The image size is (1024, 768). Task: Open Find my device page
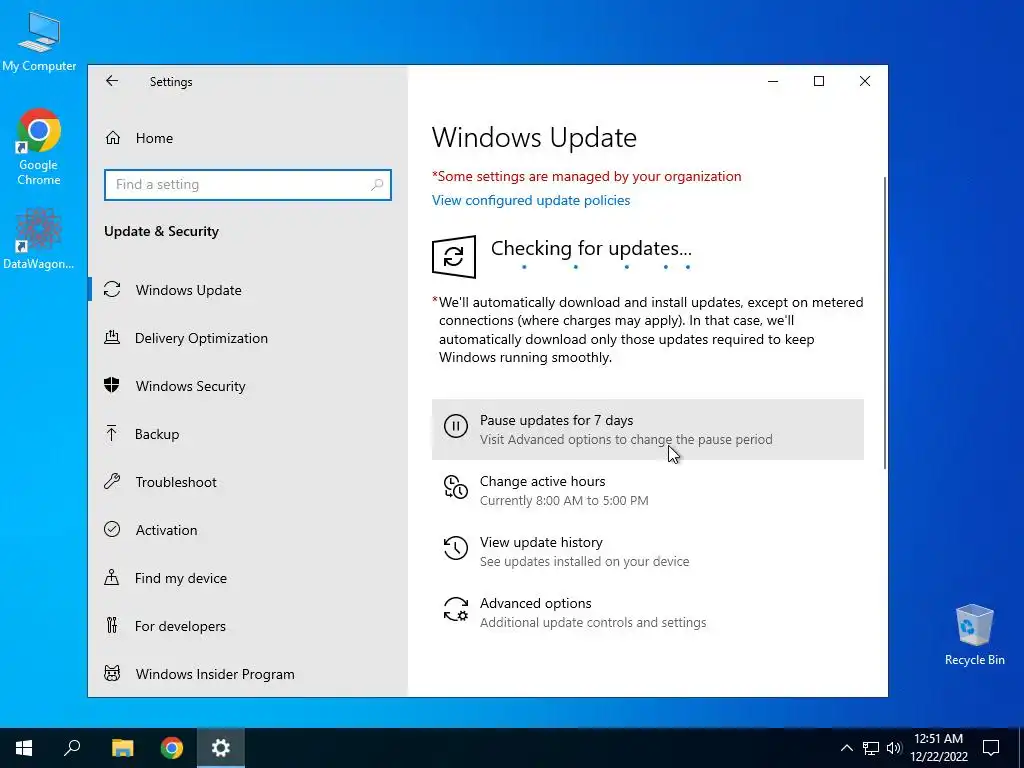pos(181,578)
